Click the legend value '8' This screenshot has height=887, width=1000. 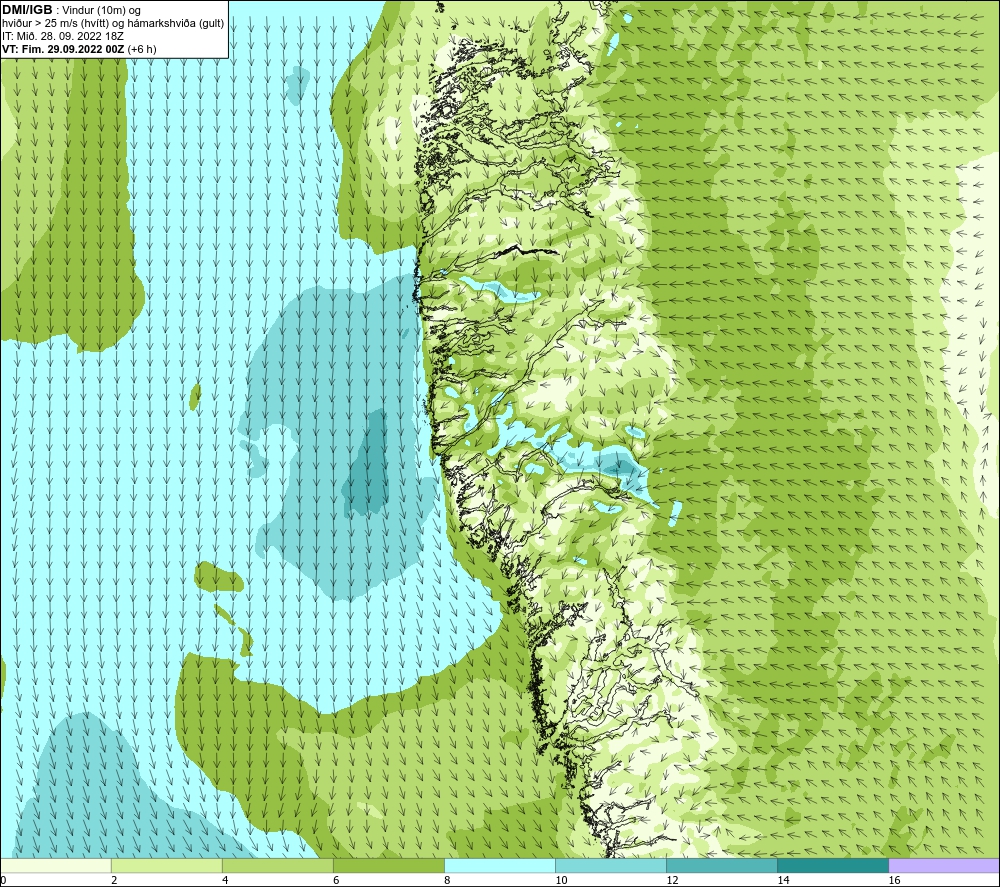point(447,880)
